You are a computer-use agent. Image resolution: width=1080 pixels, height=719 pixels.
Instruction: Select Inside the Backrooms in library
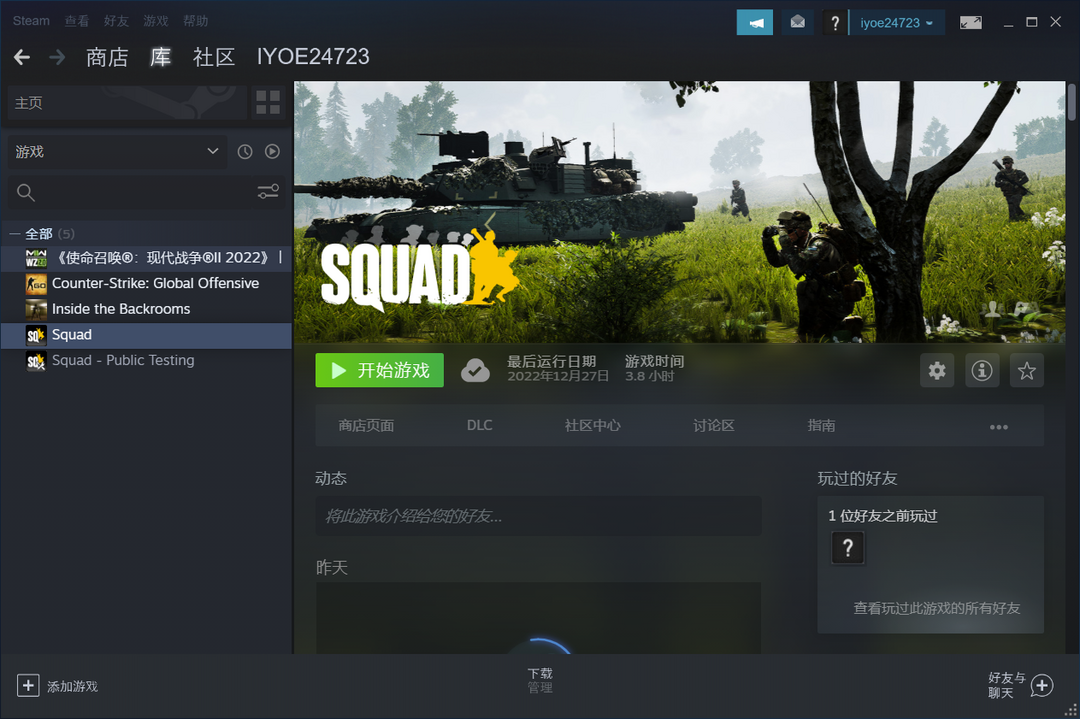[x=121, y=309]
